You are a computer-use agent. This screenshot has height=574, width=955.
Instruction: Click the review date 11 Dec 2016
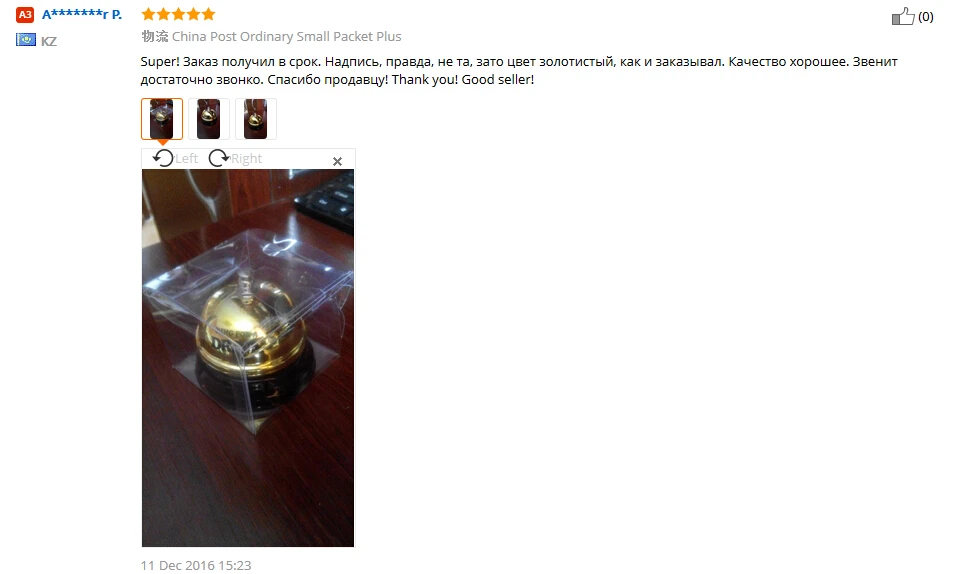196,565
